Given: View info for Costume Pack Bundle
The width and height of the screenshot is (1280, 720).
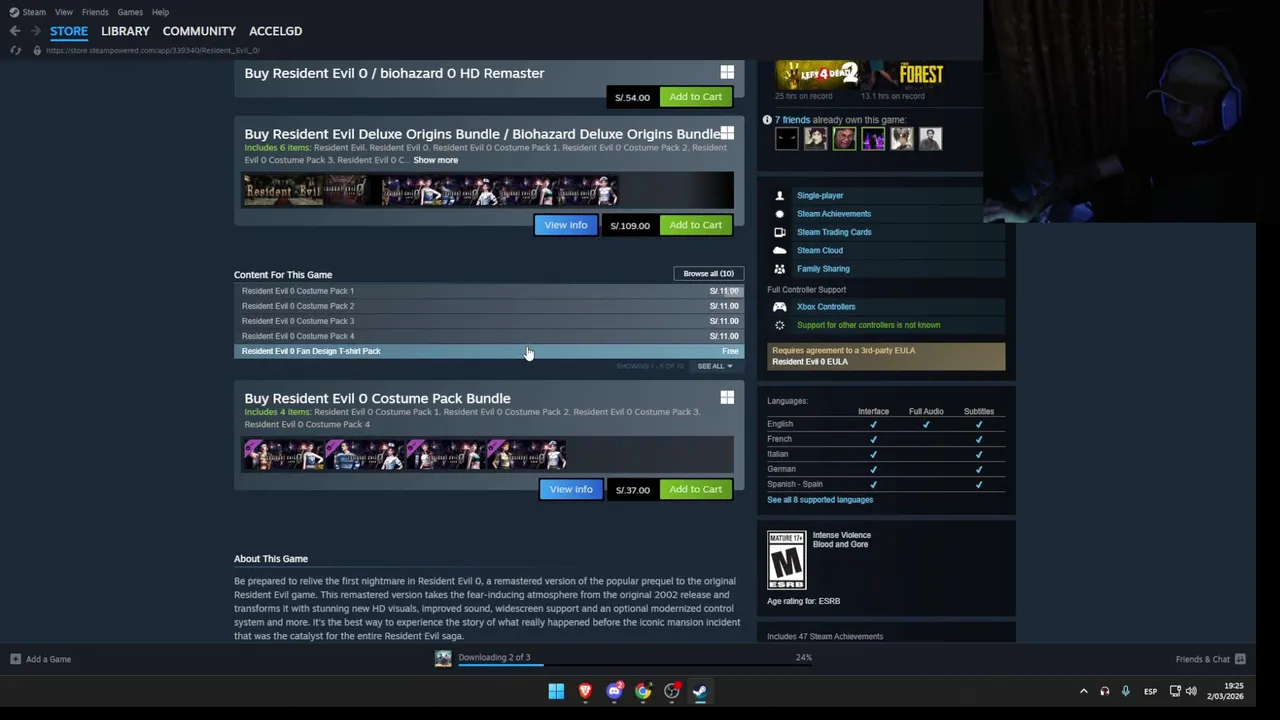Looking at the screenshot, I should 571,489.
